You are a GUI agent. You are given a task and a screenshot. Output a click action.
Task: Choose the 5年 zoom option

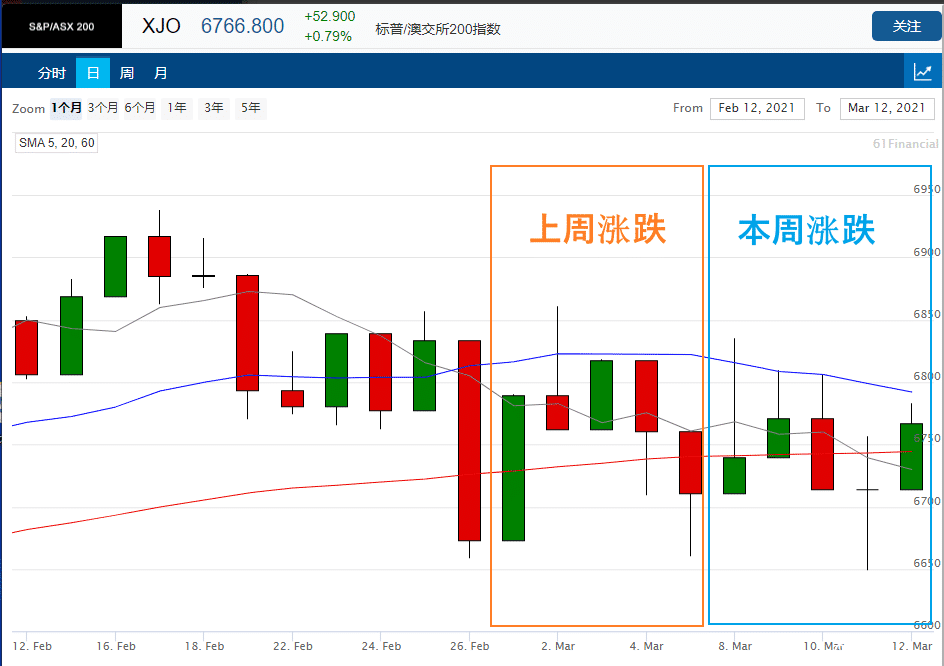(250, 108)
